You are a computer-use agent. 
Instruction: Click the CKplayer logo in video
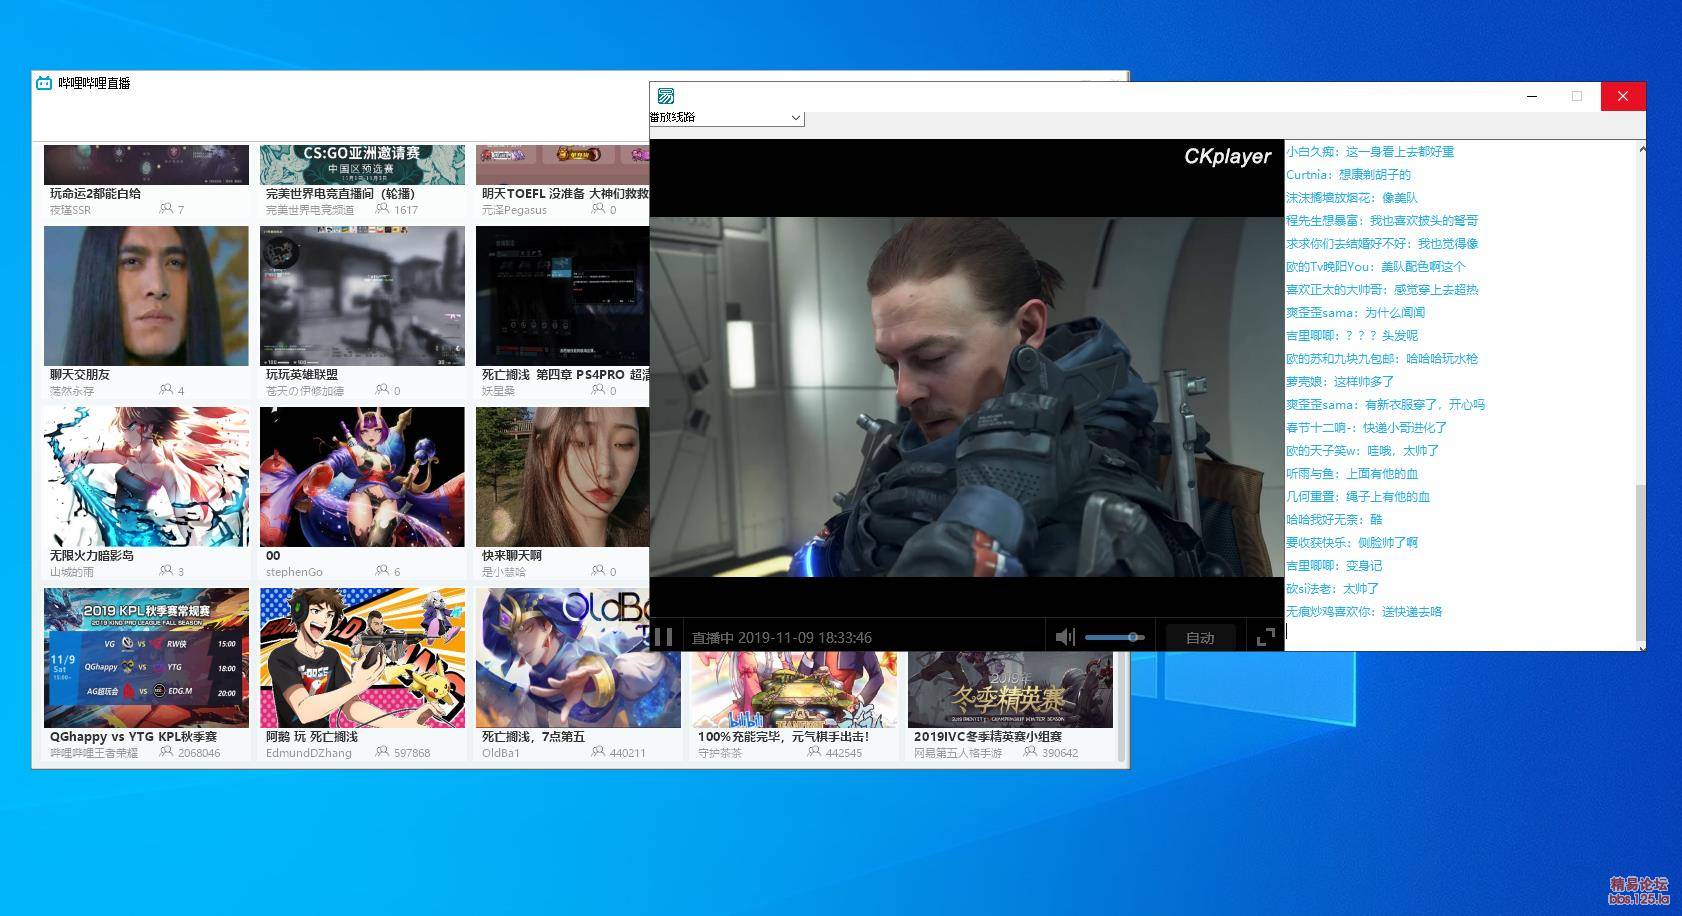1227,157
